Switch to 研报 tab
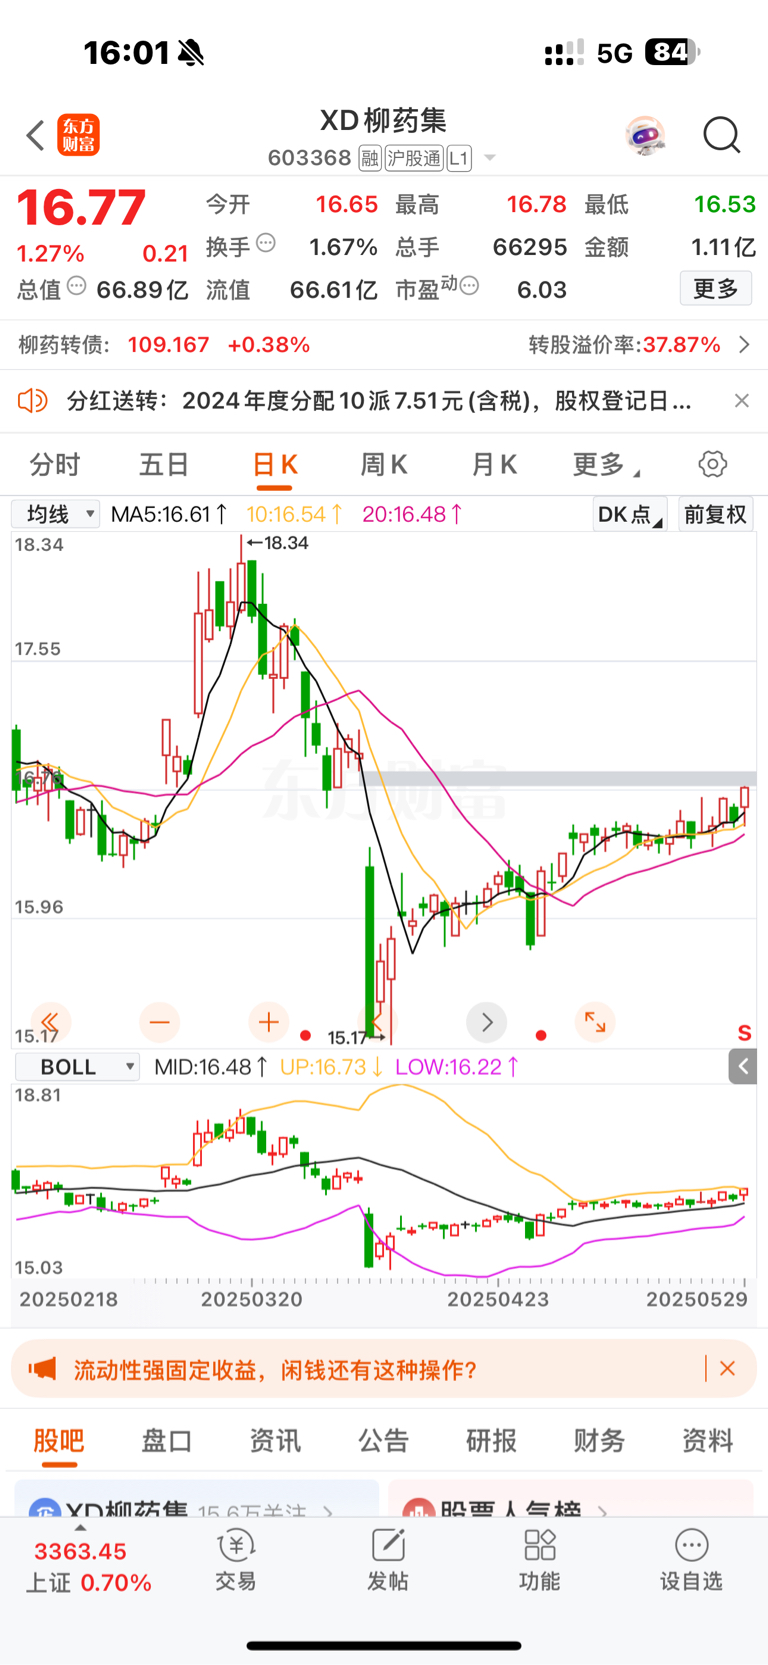The width and height of the screenshot is (768, 1665). point(492,1441)
